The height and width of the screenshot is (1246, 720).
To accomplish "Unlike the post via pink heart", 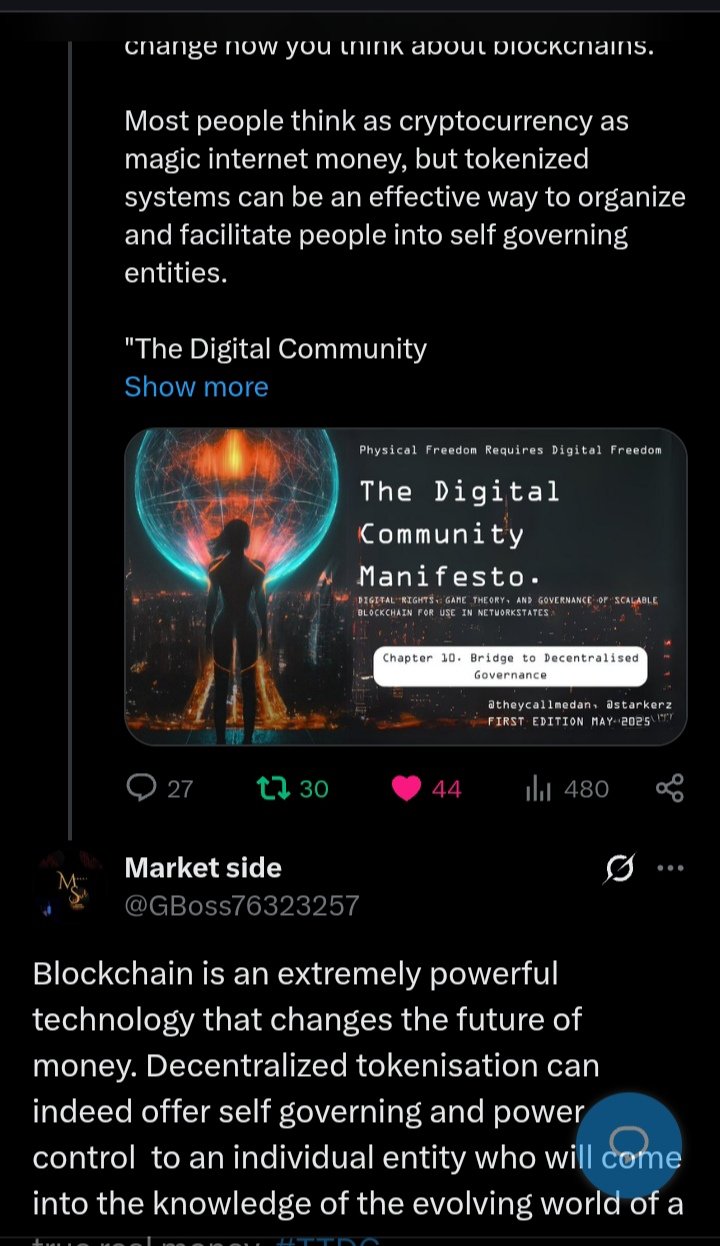I will [406, 789].
